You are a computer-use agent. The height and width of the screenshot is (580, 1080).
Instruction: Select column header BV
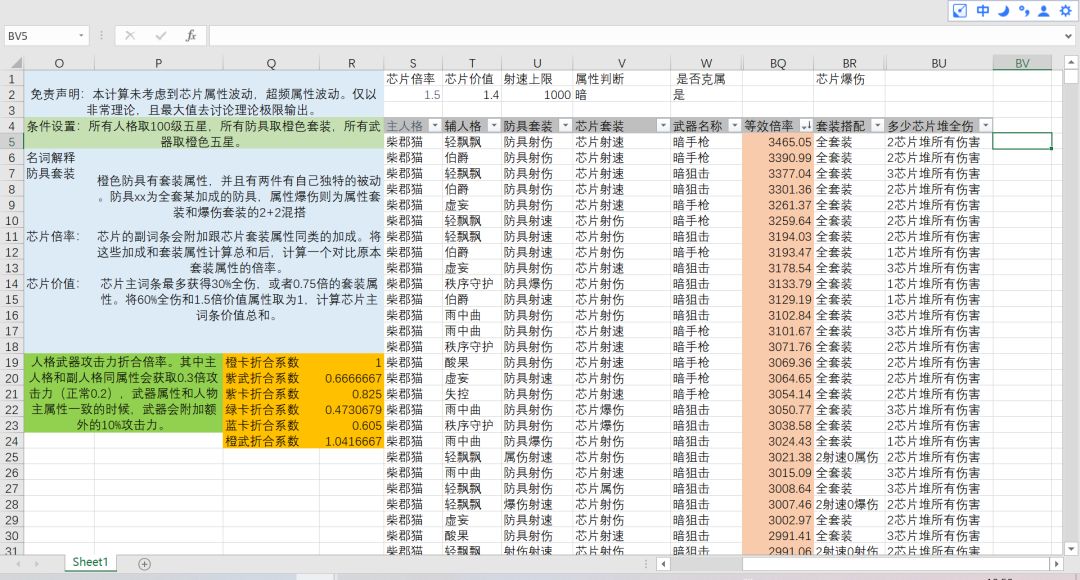coord(1022,63)
